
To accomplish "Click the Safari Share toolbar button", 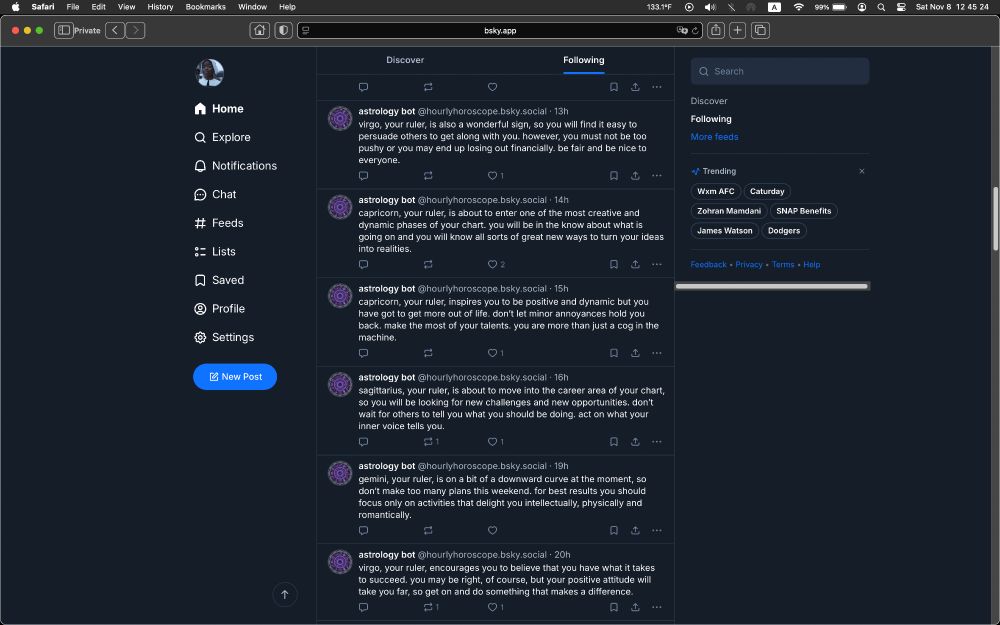I will tap(716, 30).
